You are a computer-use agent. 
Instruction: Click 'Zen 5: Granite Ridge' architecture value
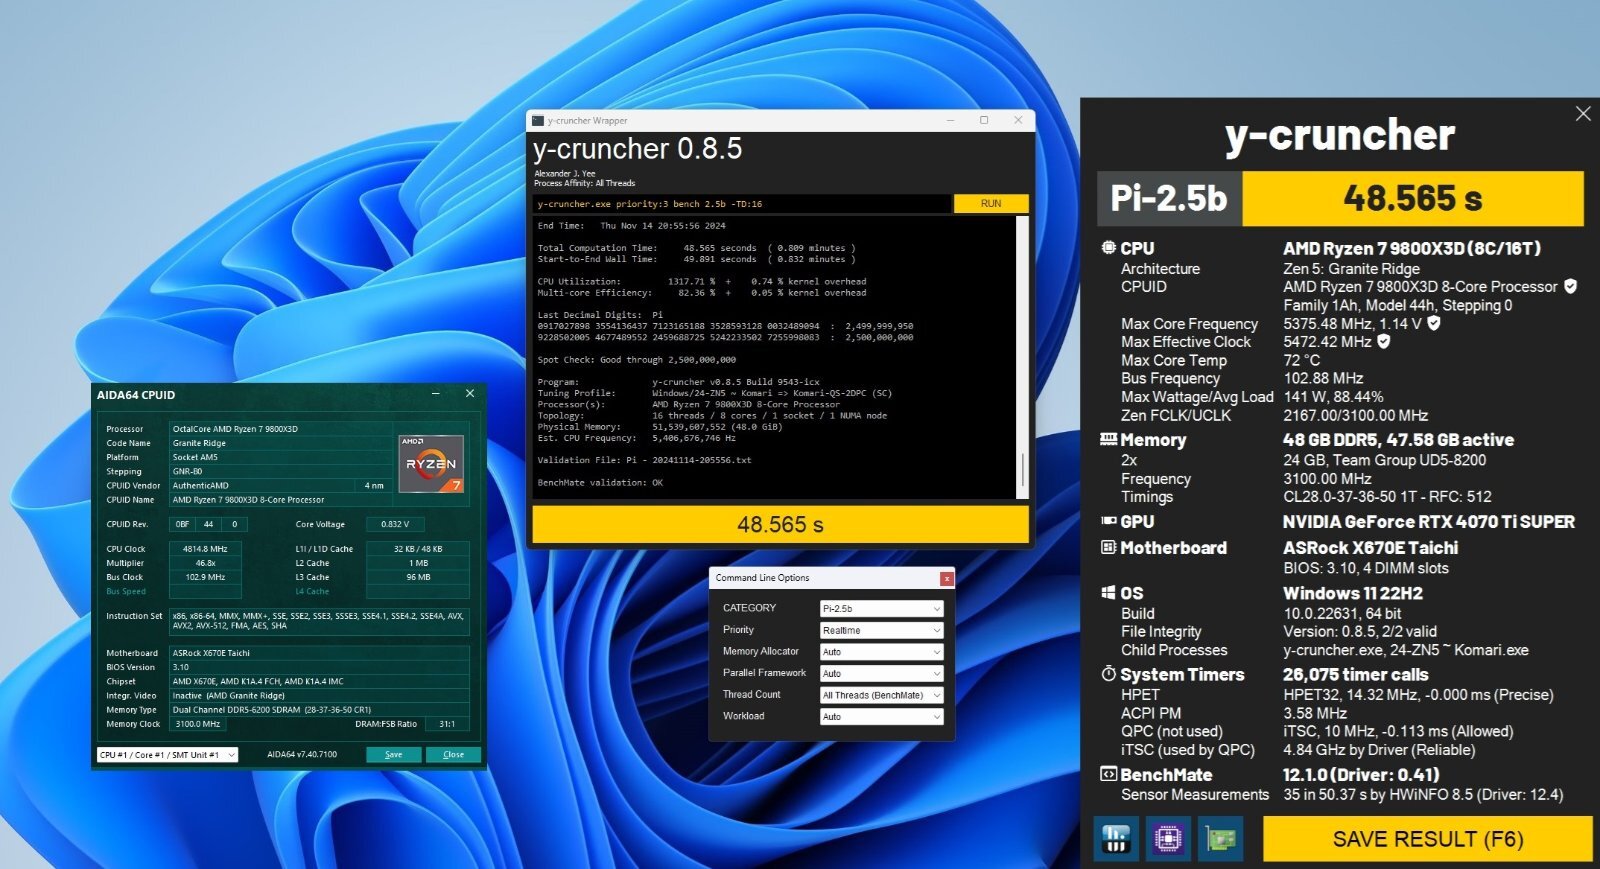pos(1351,268)
